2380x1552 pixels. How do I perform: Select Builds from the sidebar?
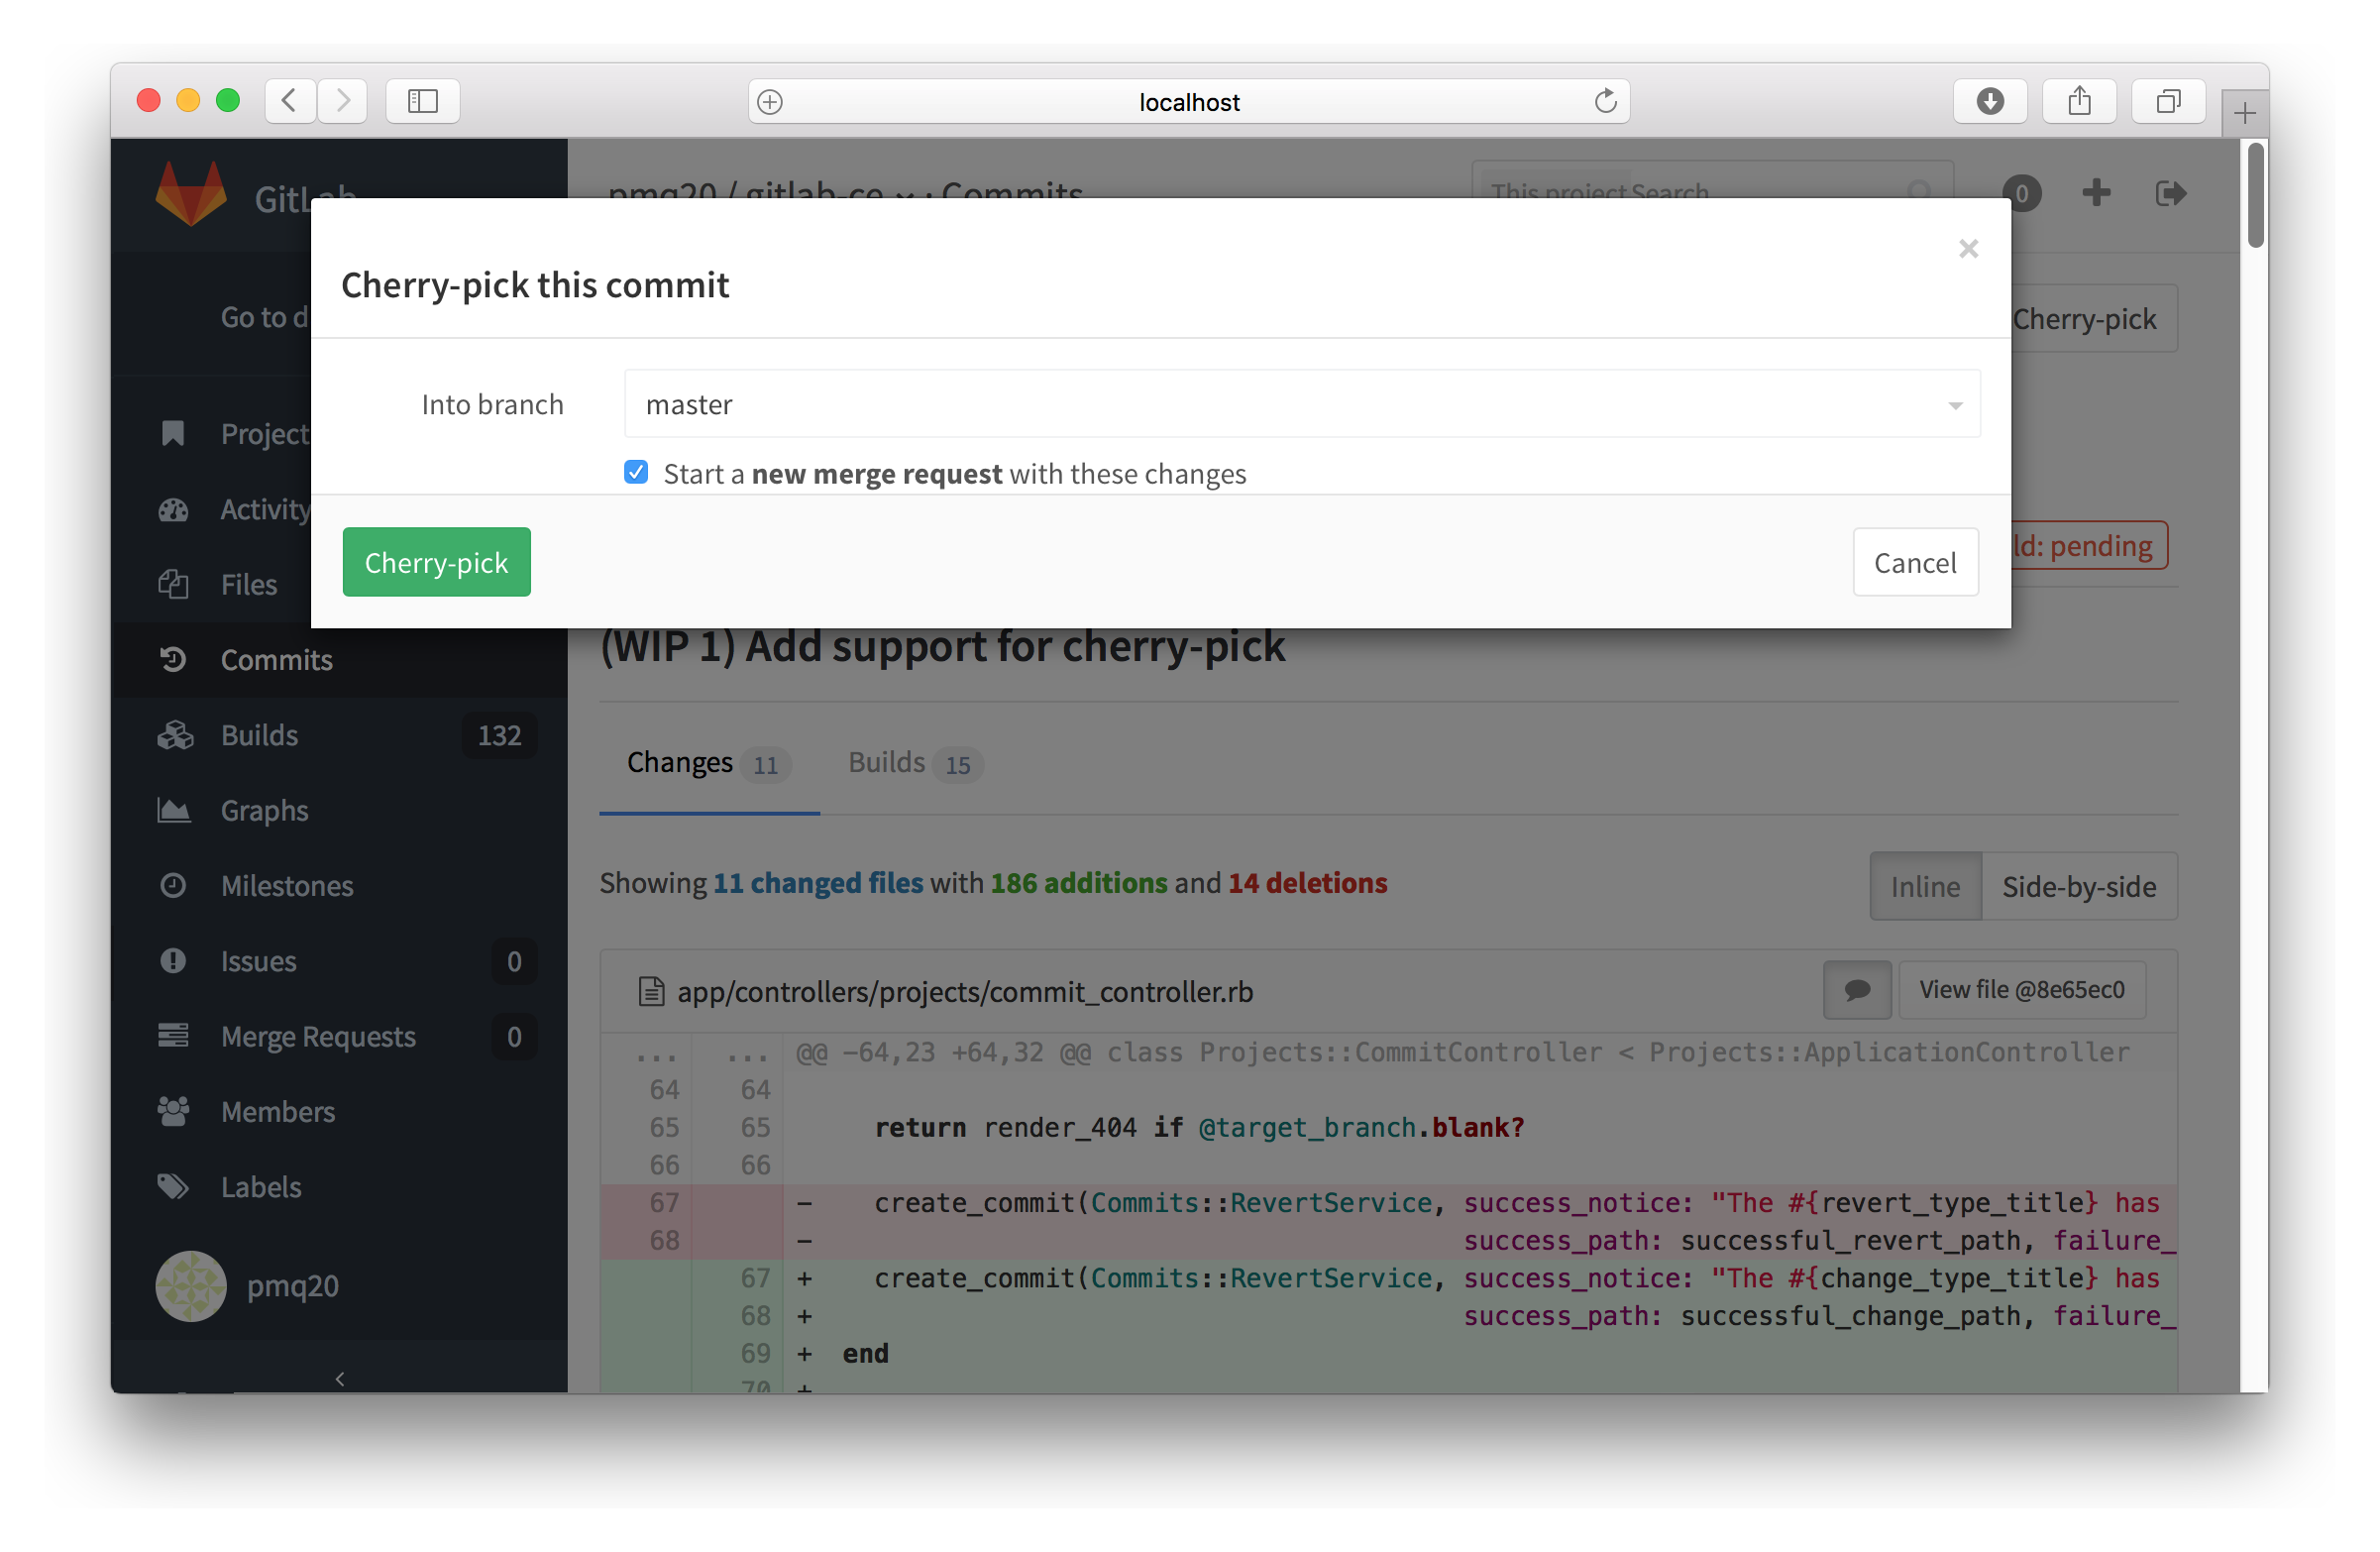tap(258, 735)
